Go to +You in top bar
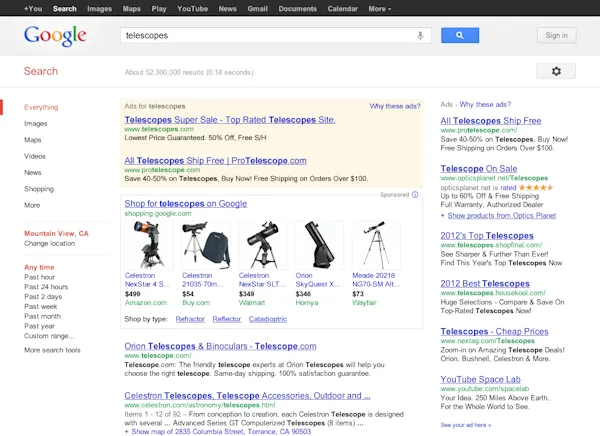 point(33,8)
